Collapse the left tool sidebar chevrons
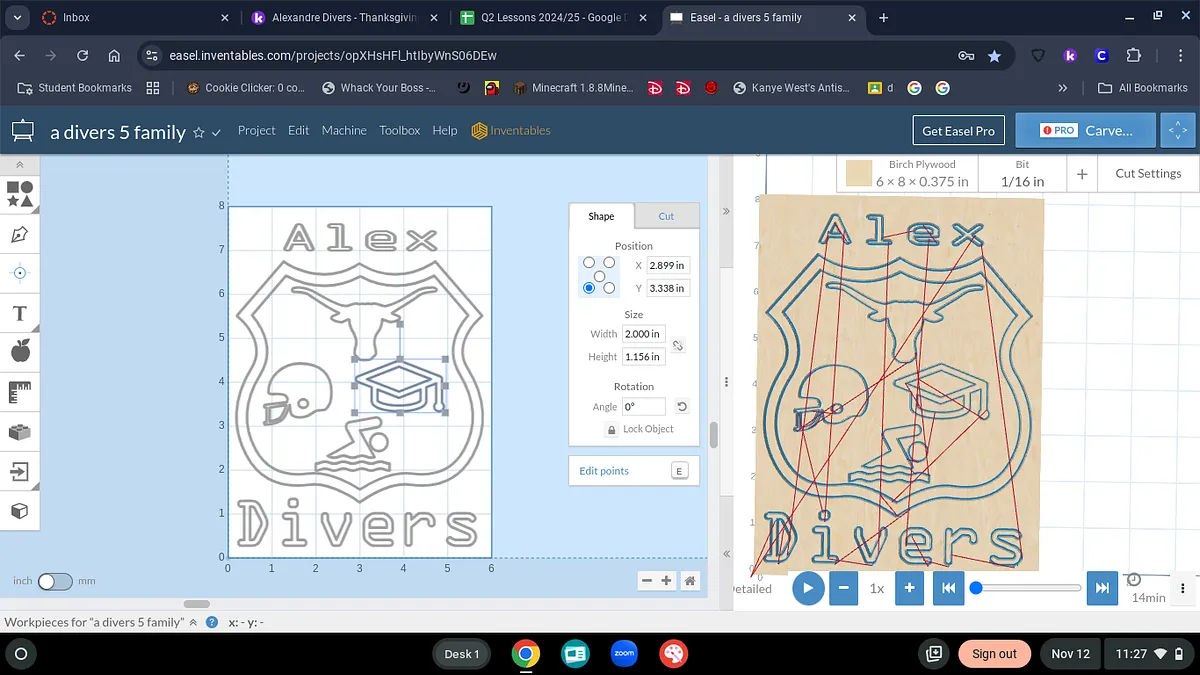1200x675 pixels. coord(19,164)
